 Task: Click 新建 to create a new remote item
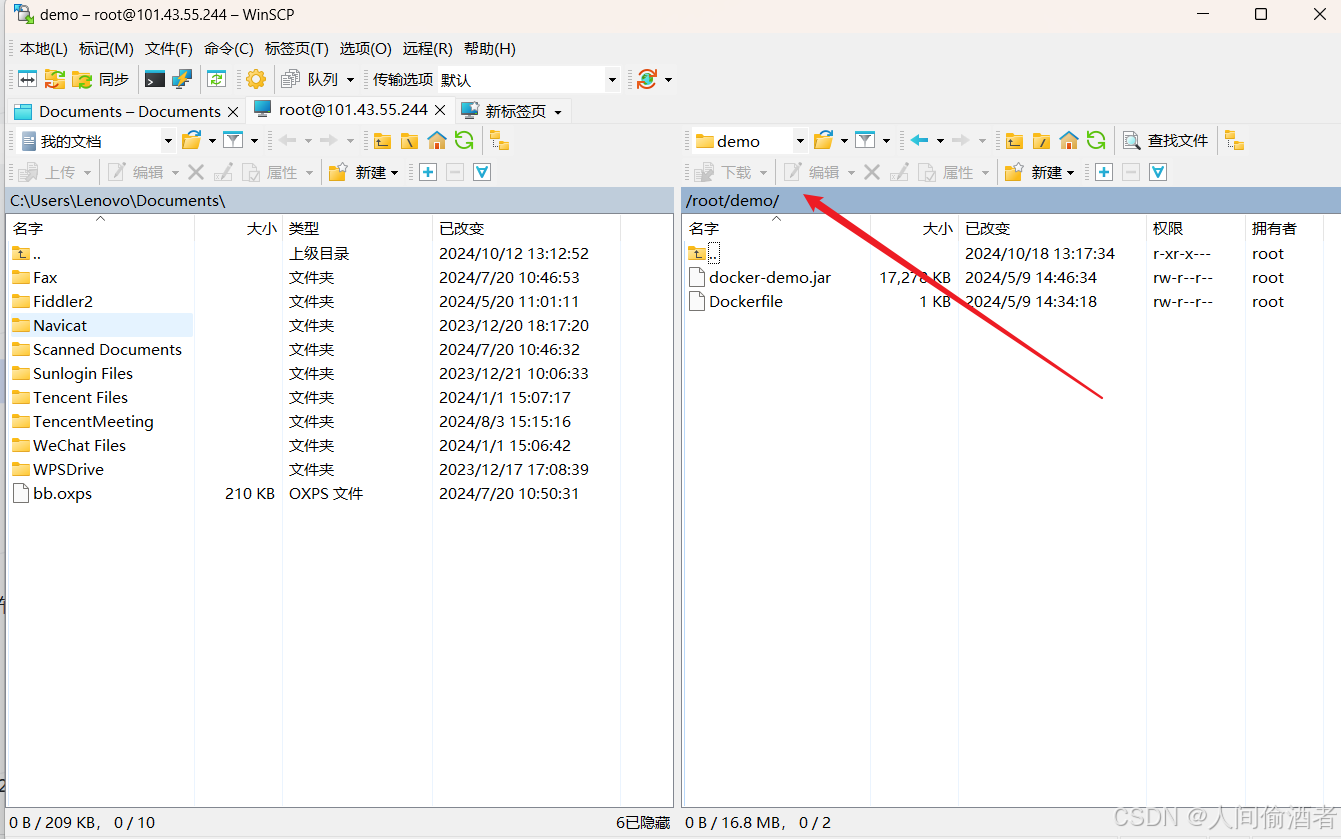(x=1040, y=172)
